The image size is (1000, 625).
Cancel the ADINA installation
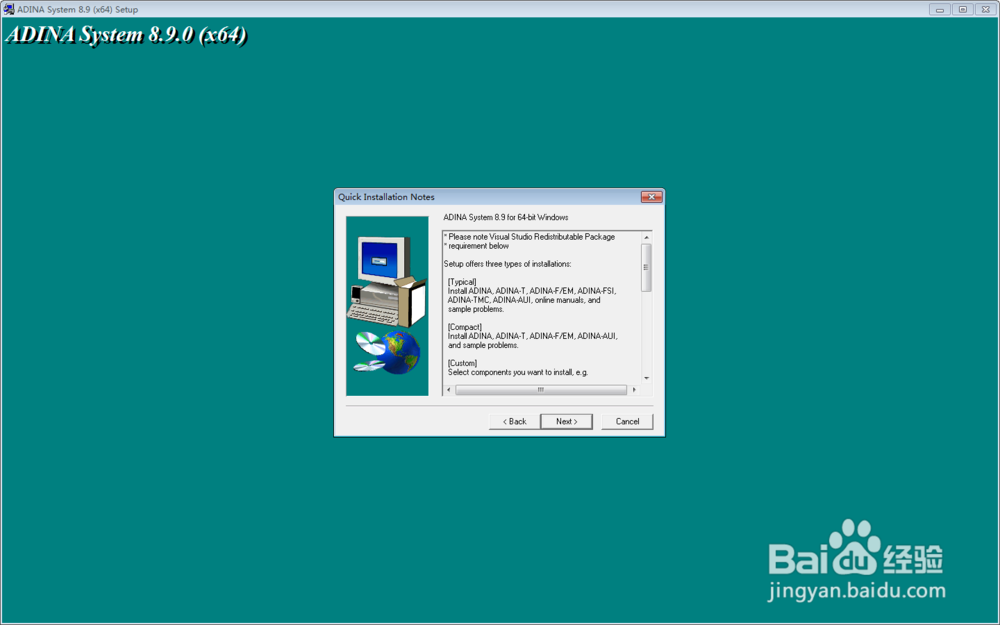click(x=627, y=422)
